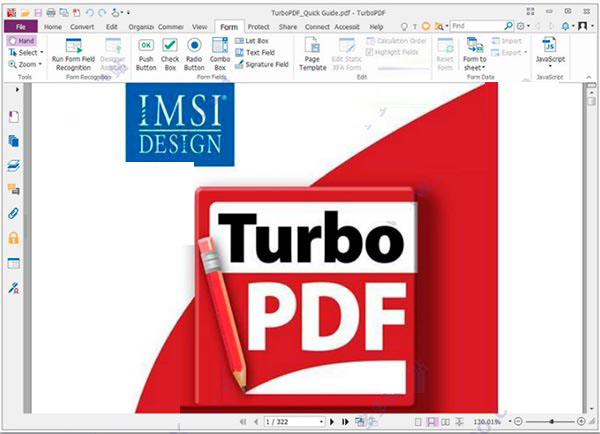
Task: Open the Help tab
Action: (376, 27)
